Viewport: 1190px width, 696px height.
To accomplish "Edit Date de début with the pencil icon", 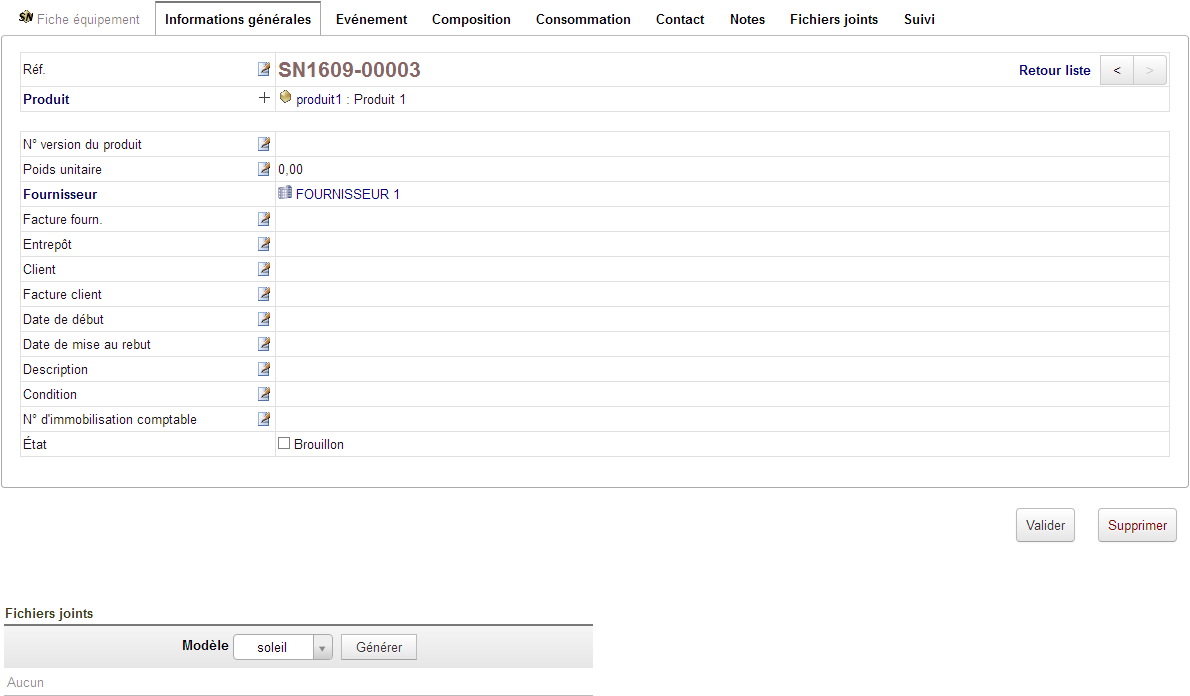I will 263,318.
